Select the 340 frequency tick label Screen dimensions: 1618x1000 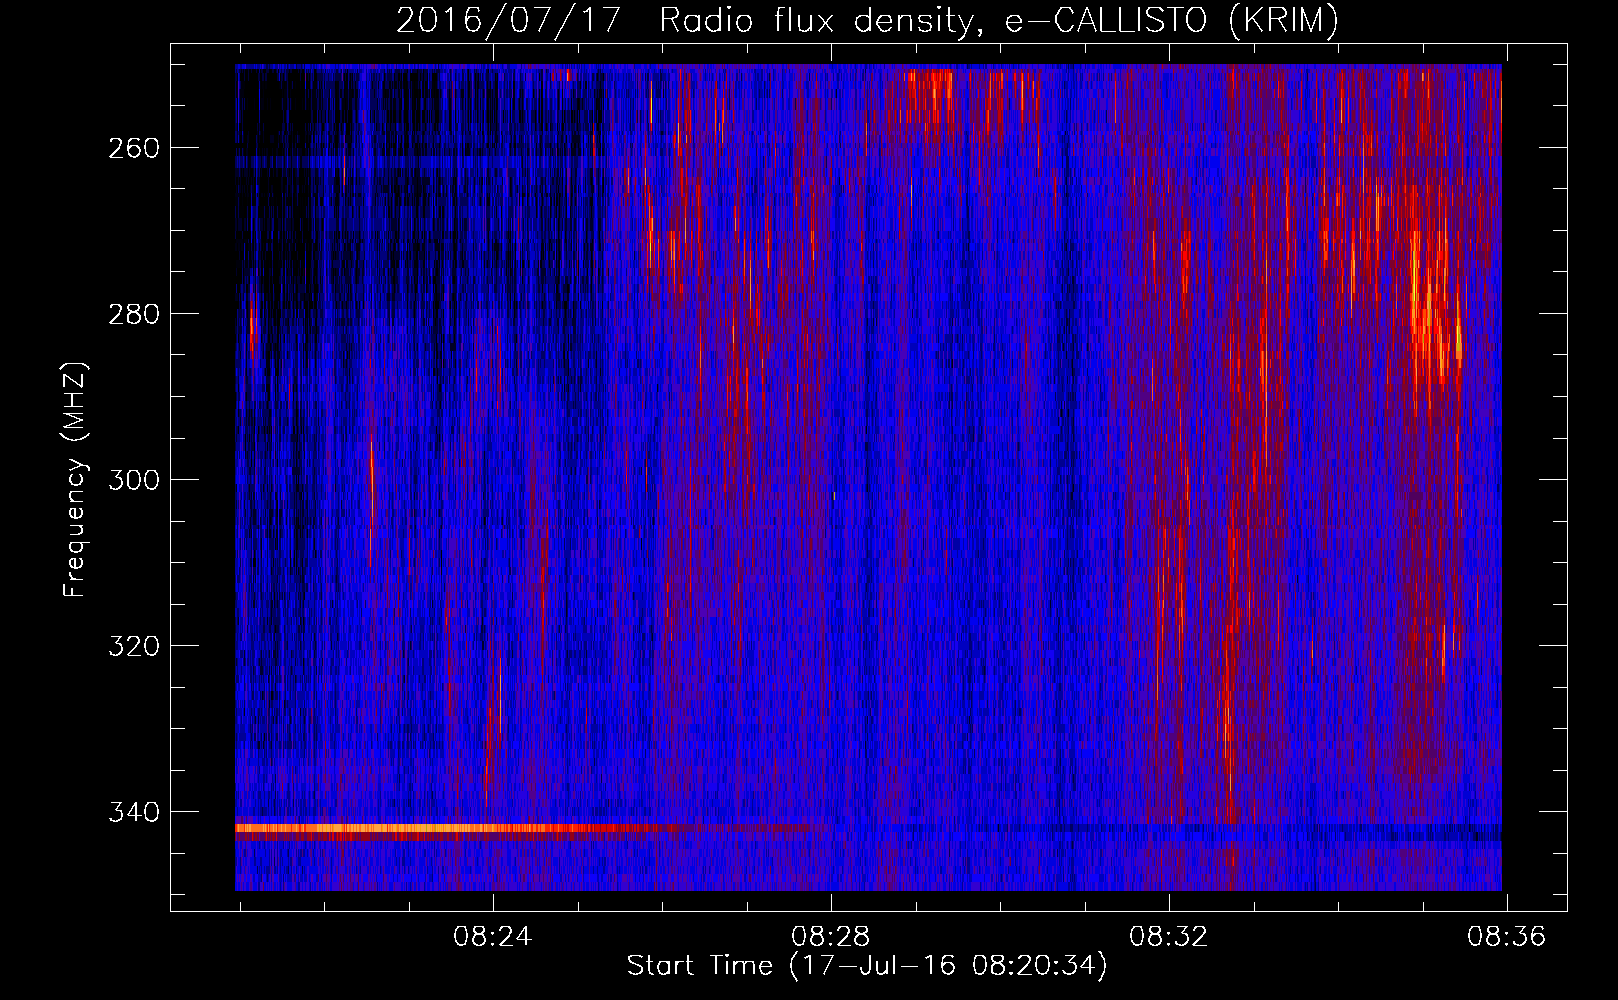pyautogui.click(x=132, y=812)
